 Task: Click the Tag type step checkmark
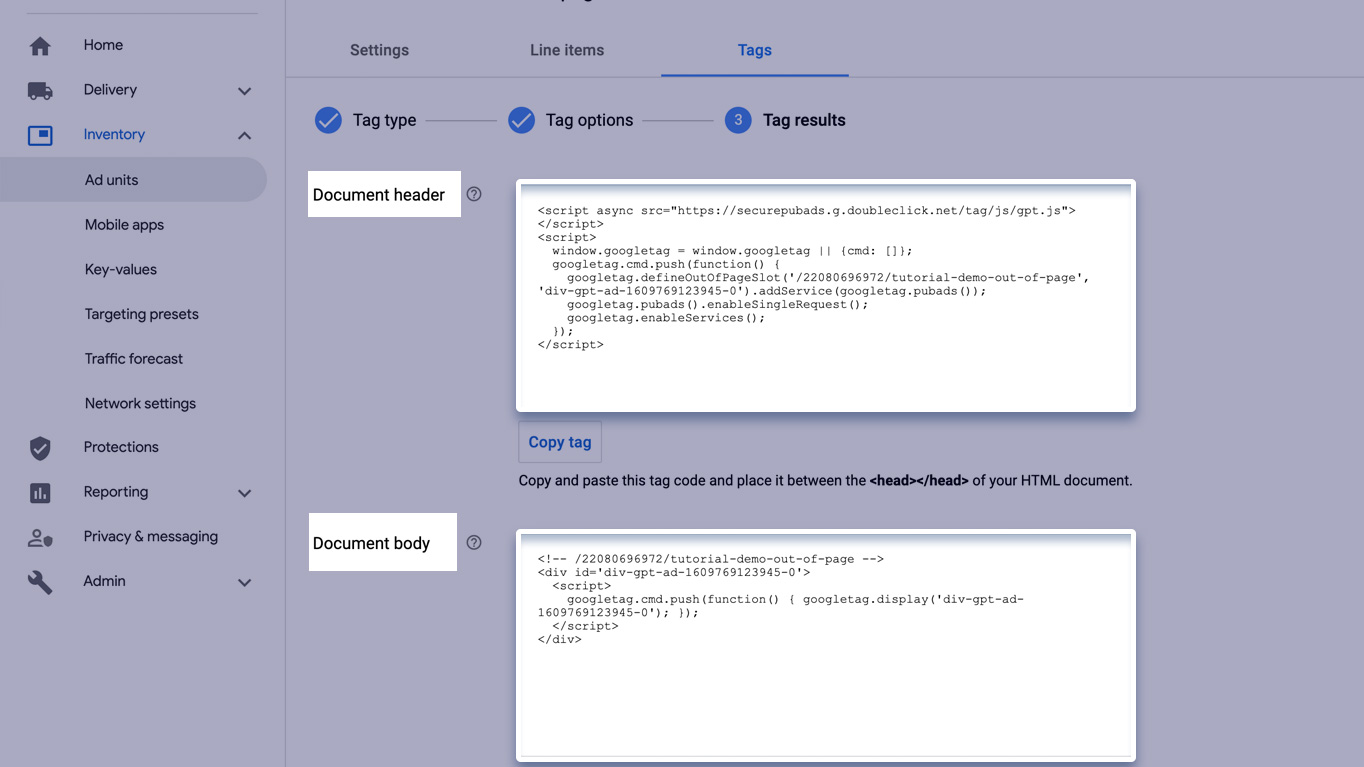coord(328,120)
